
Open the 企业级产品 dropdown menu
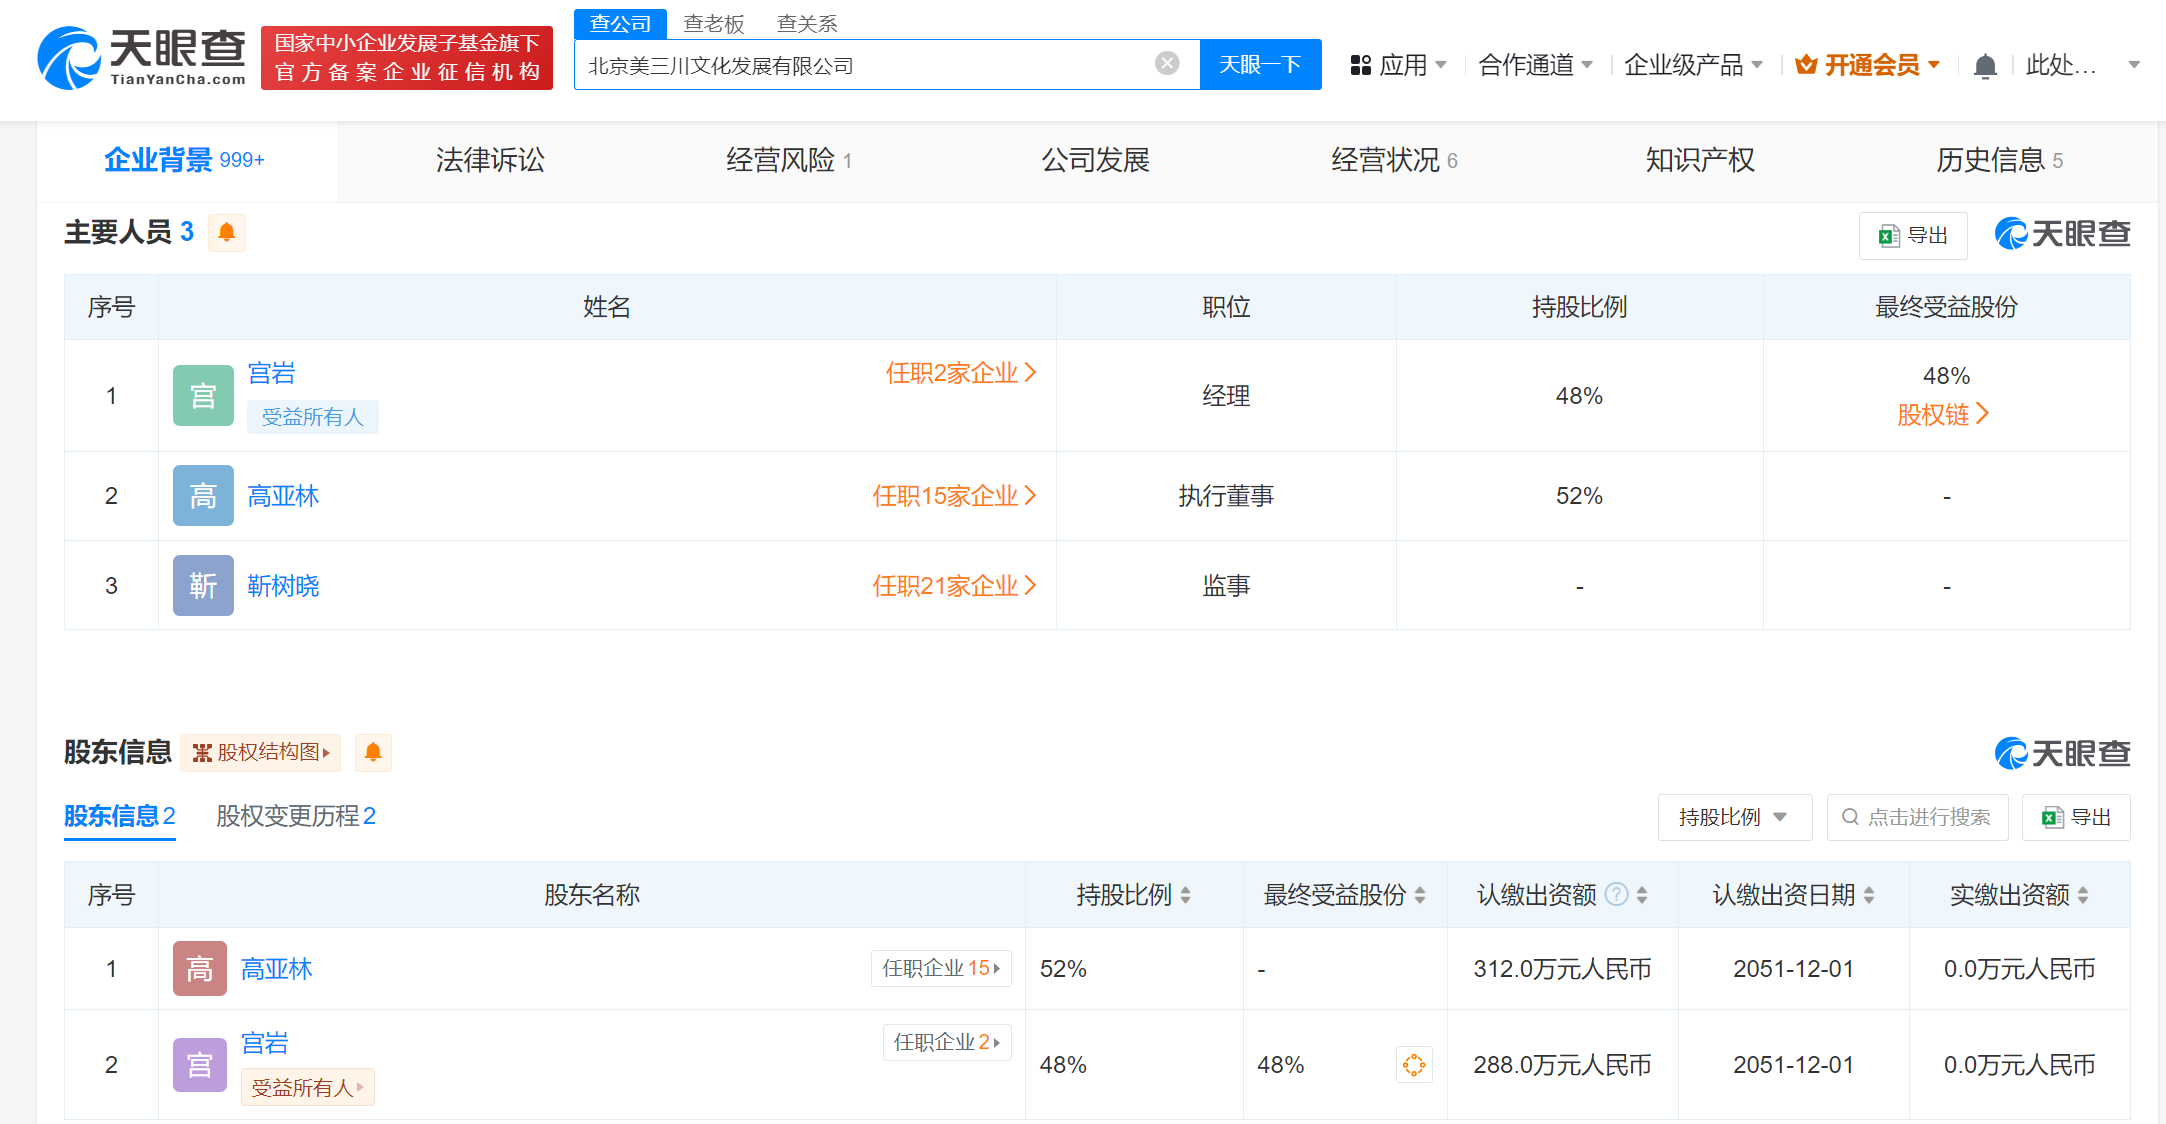pyautogui.click(x=1693, y=65)
